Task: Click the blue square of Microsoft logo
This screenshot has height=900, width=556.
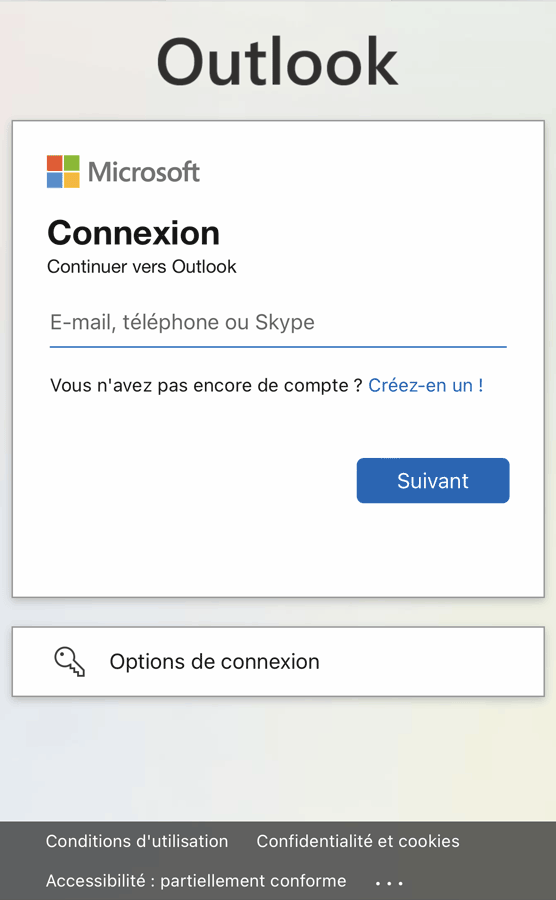Action: [55, 180]
